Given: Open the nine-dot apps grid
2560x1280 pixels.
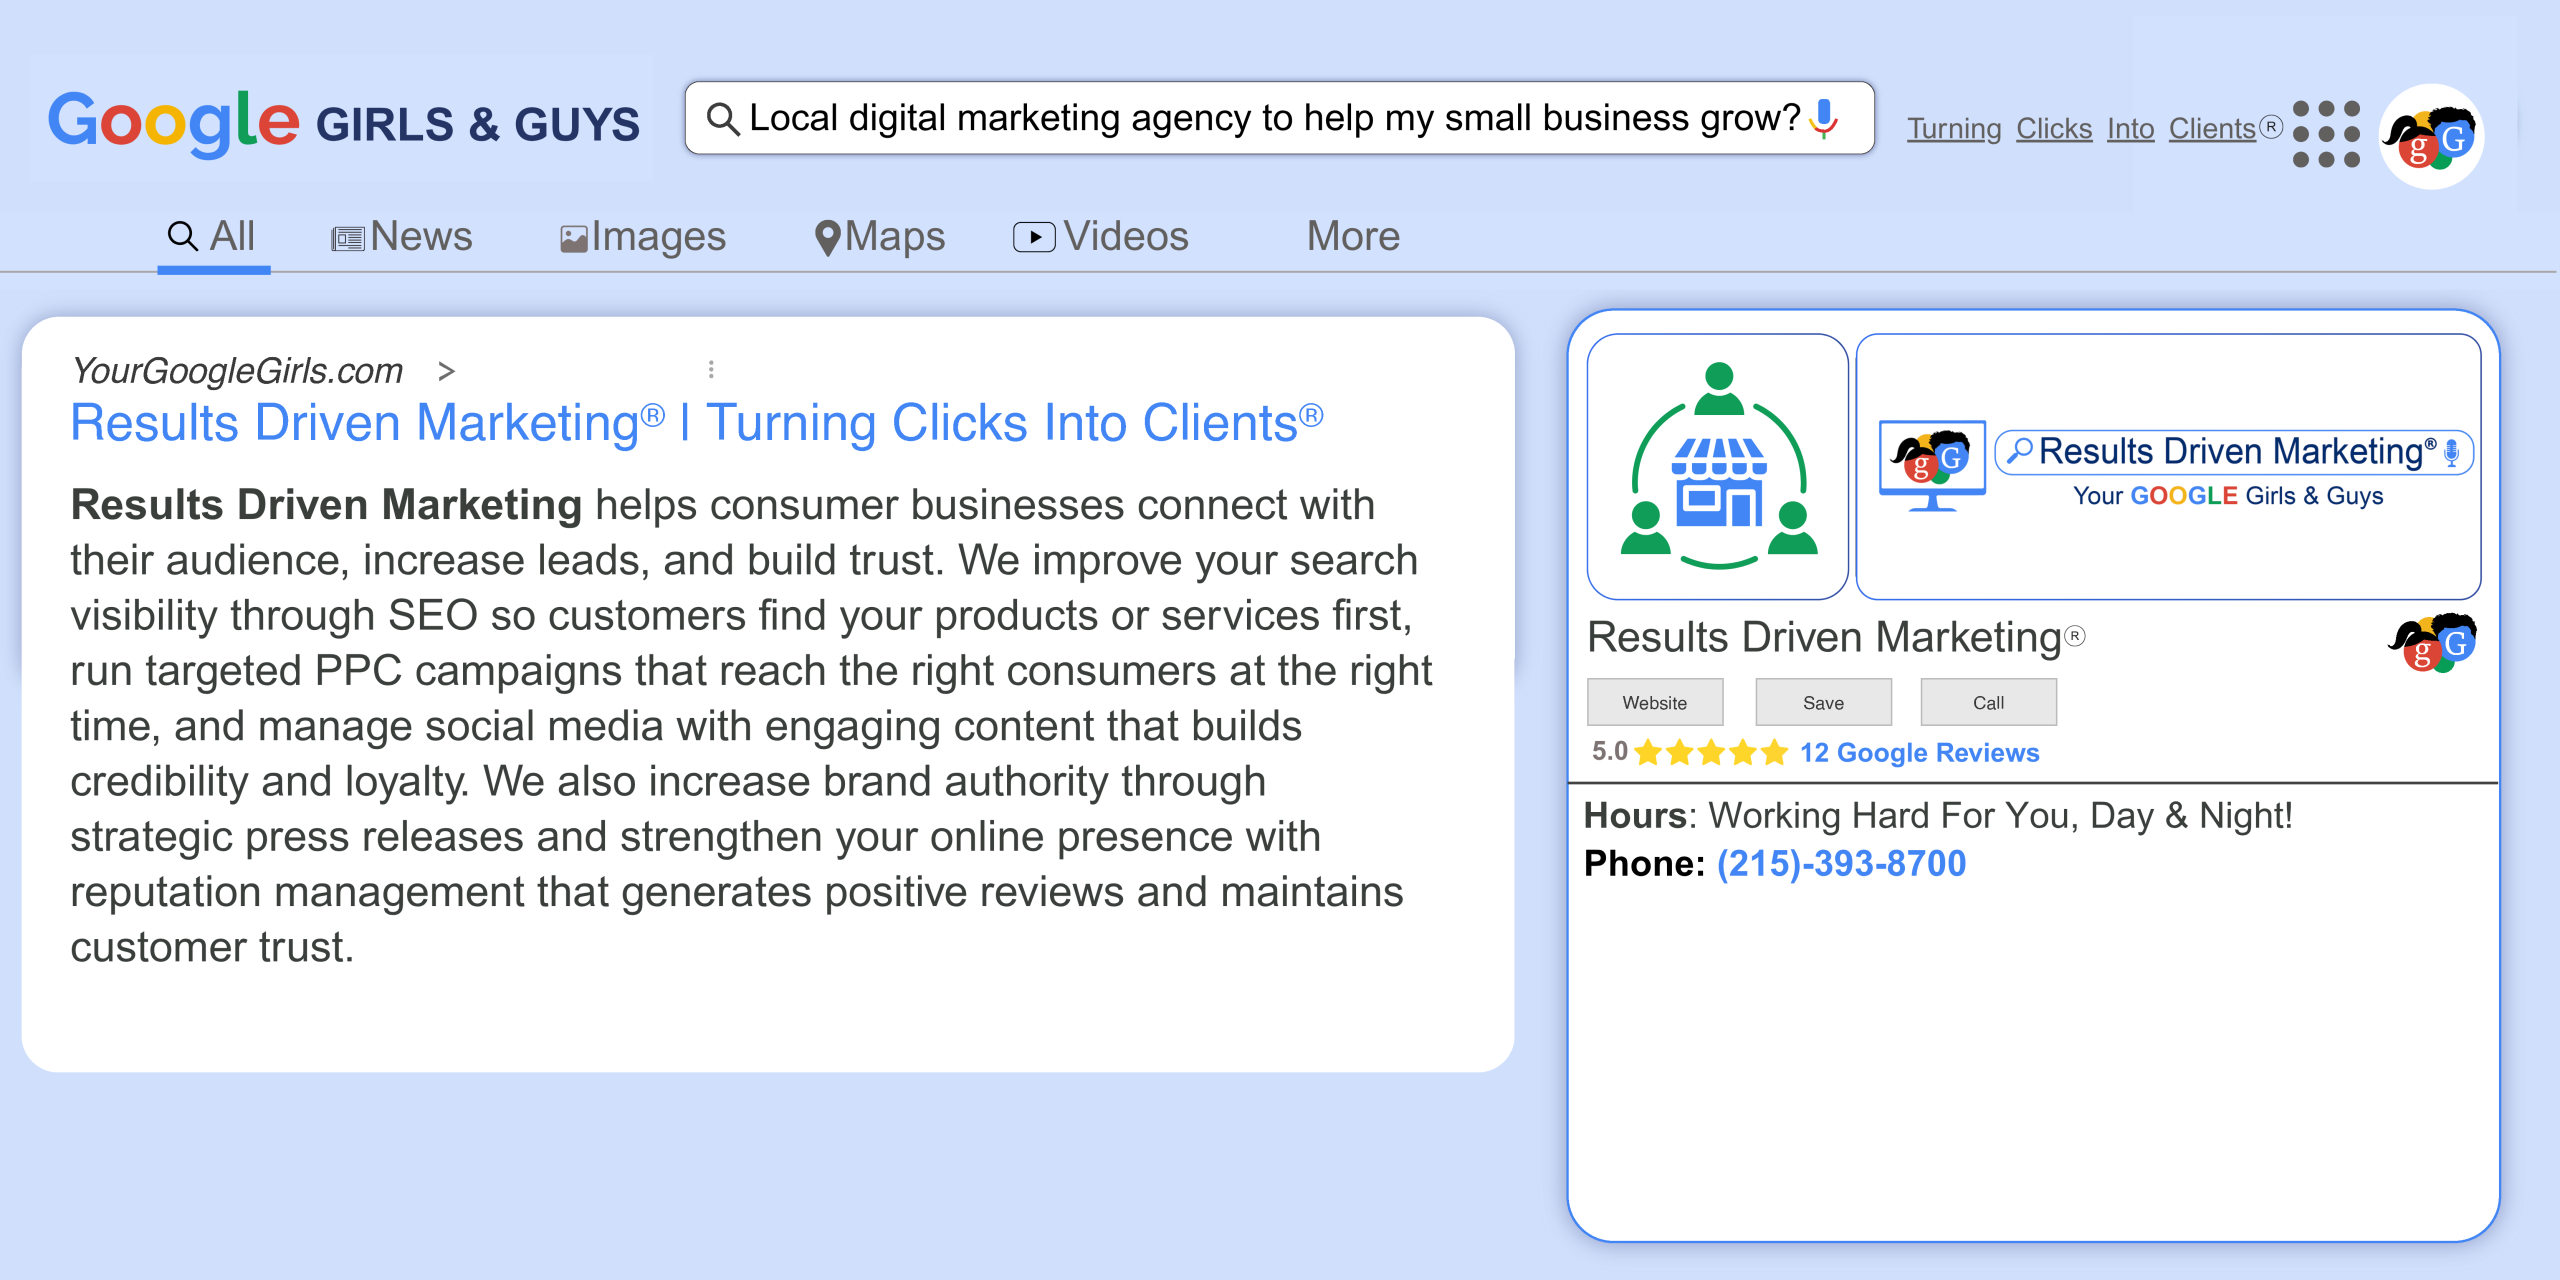Looking at the screenshot, I should pyautogui.click(x=2326, y=133).
